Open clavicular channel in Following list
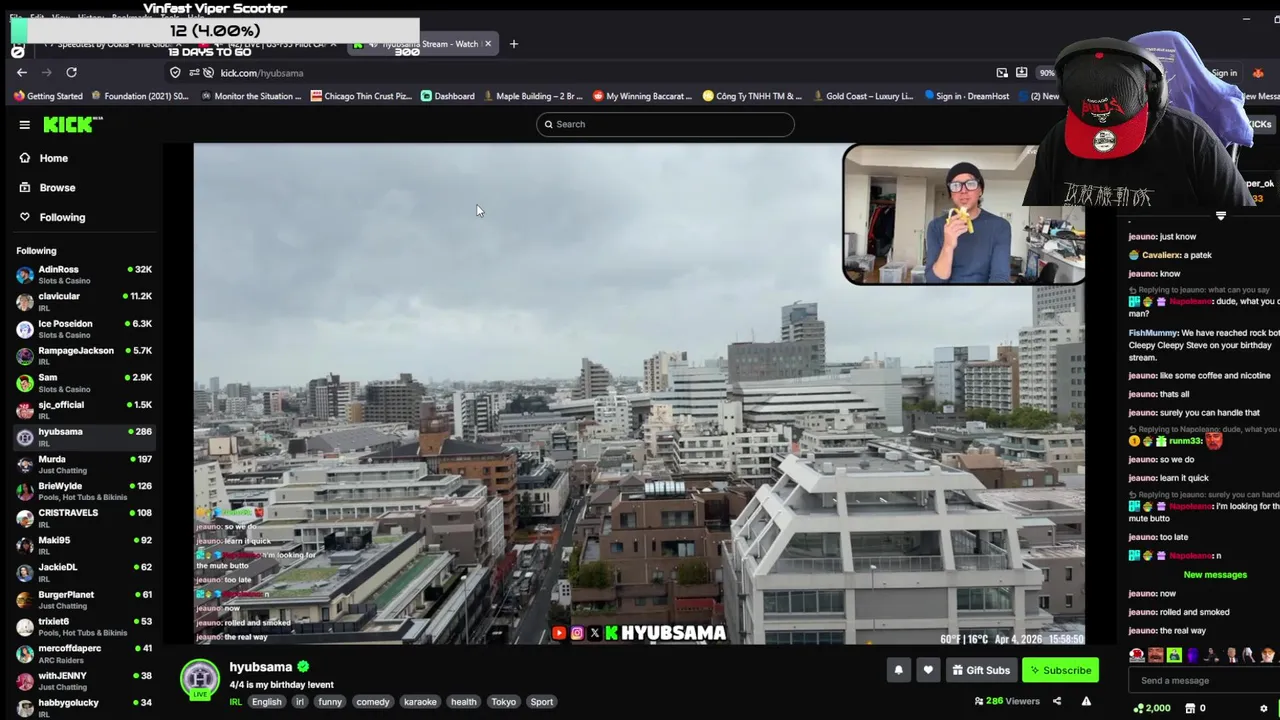The height and width of the screenshot is (720, 1280). click(84, 301)
